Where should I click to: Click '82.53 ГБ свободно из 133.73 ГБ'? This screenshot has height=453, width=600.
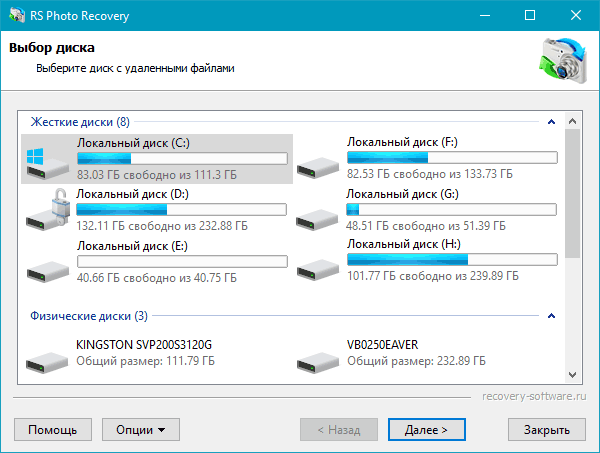click(430, 174)
